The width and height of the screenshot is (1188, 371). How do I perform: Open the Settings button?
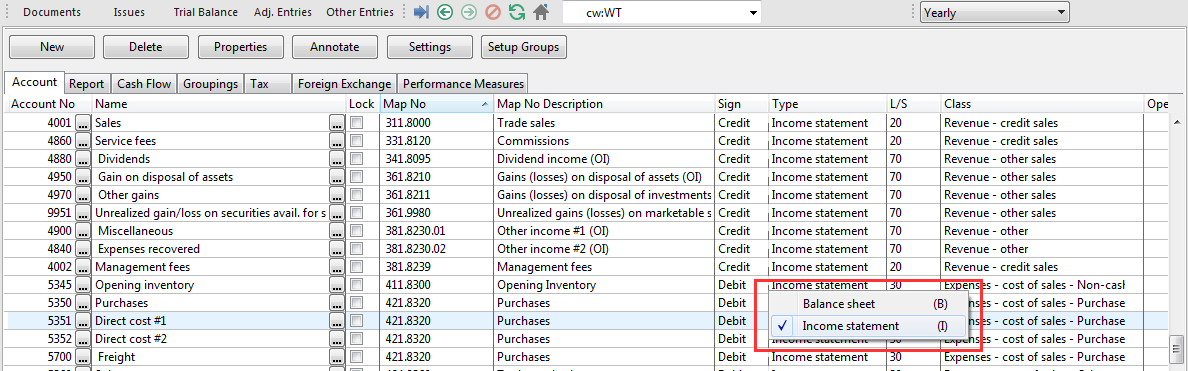430,47
